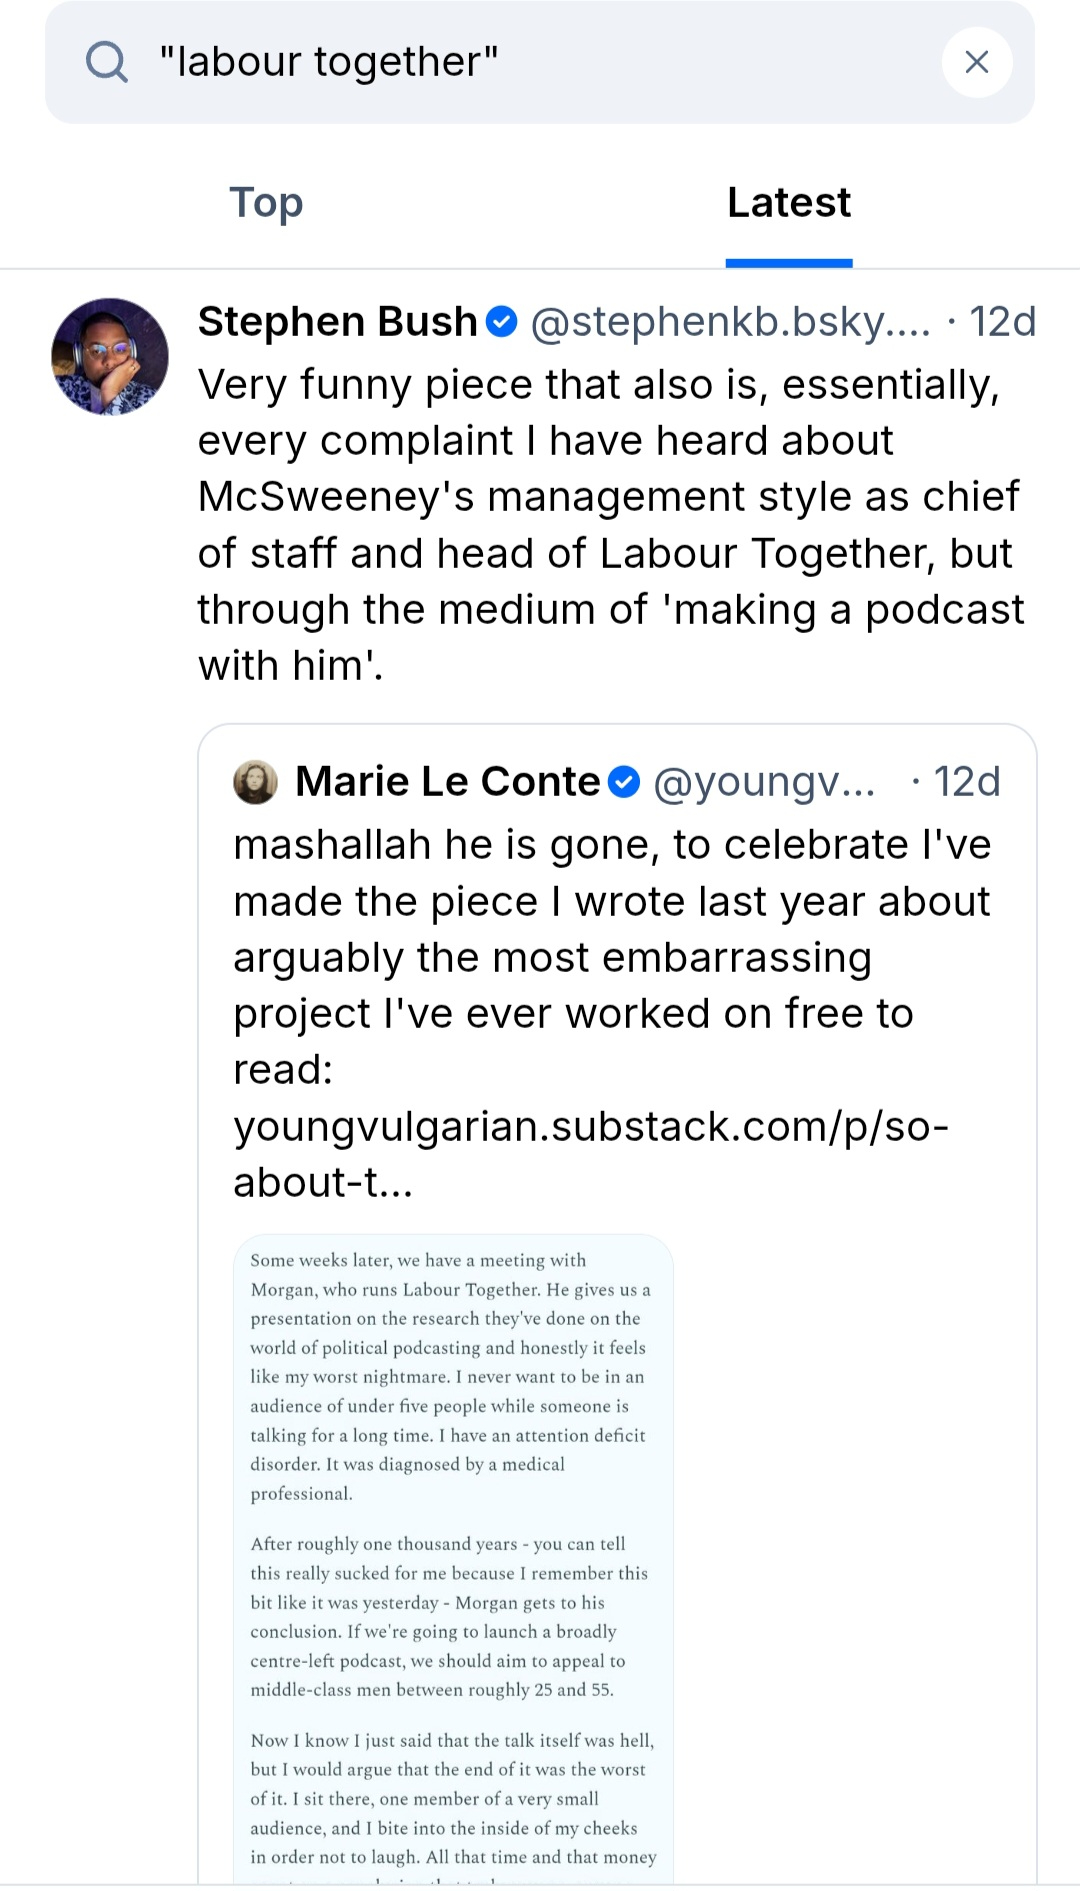Select the Latest tab
The height and width of the screenshot is (1891, 1080).
click(789, 203)
